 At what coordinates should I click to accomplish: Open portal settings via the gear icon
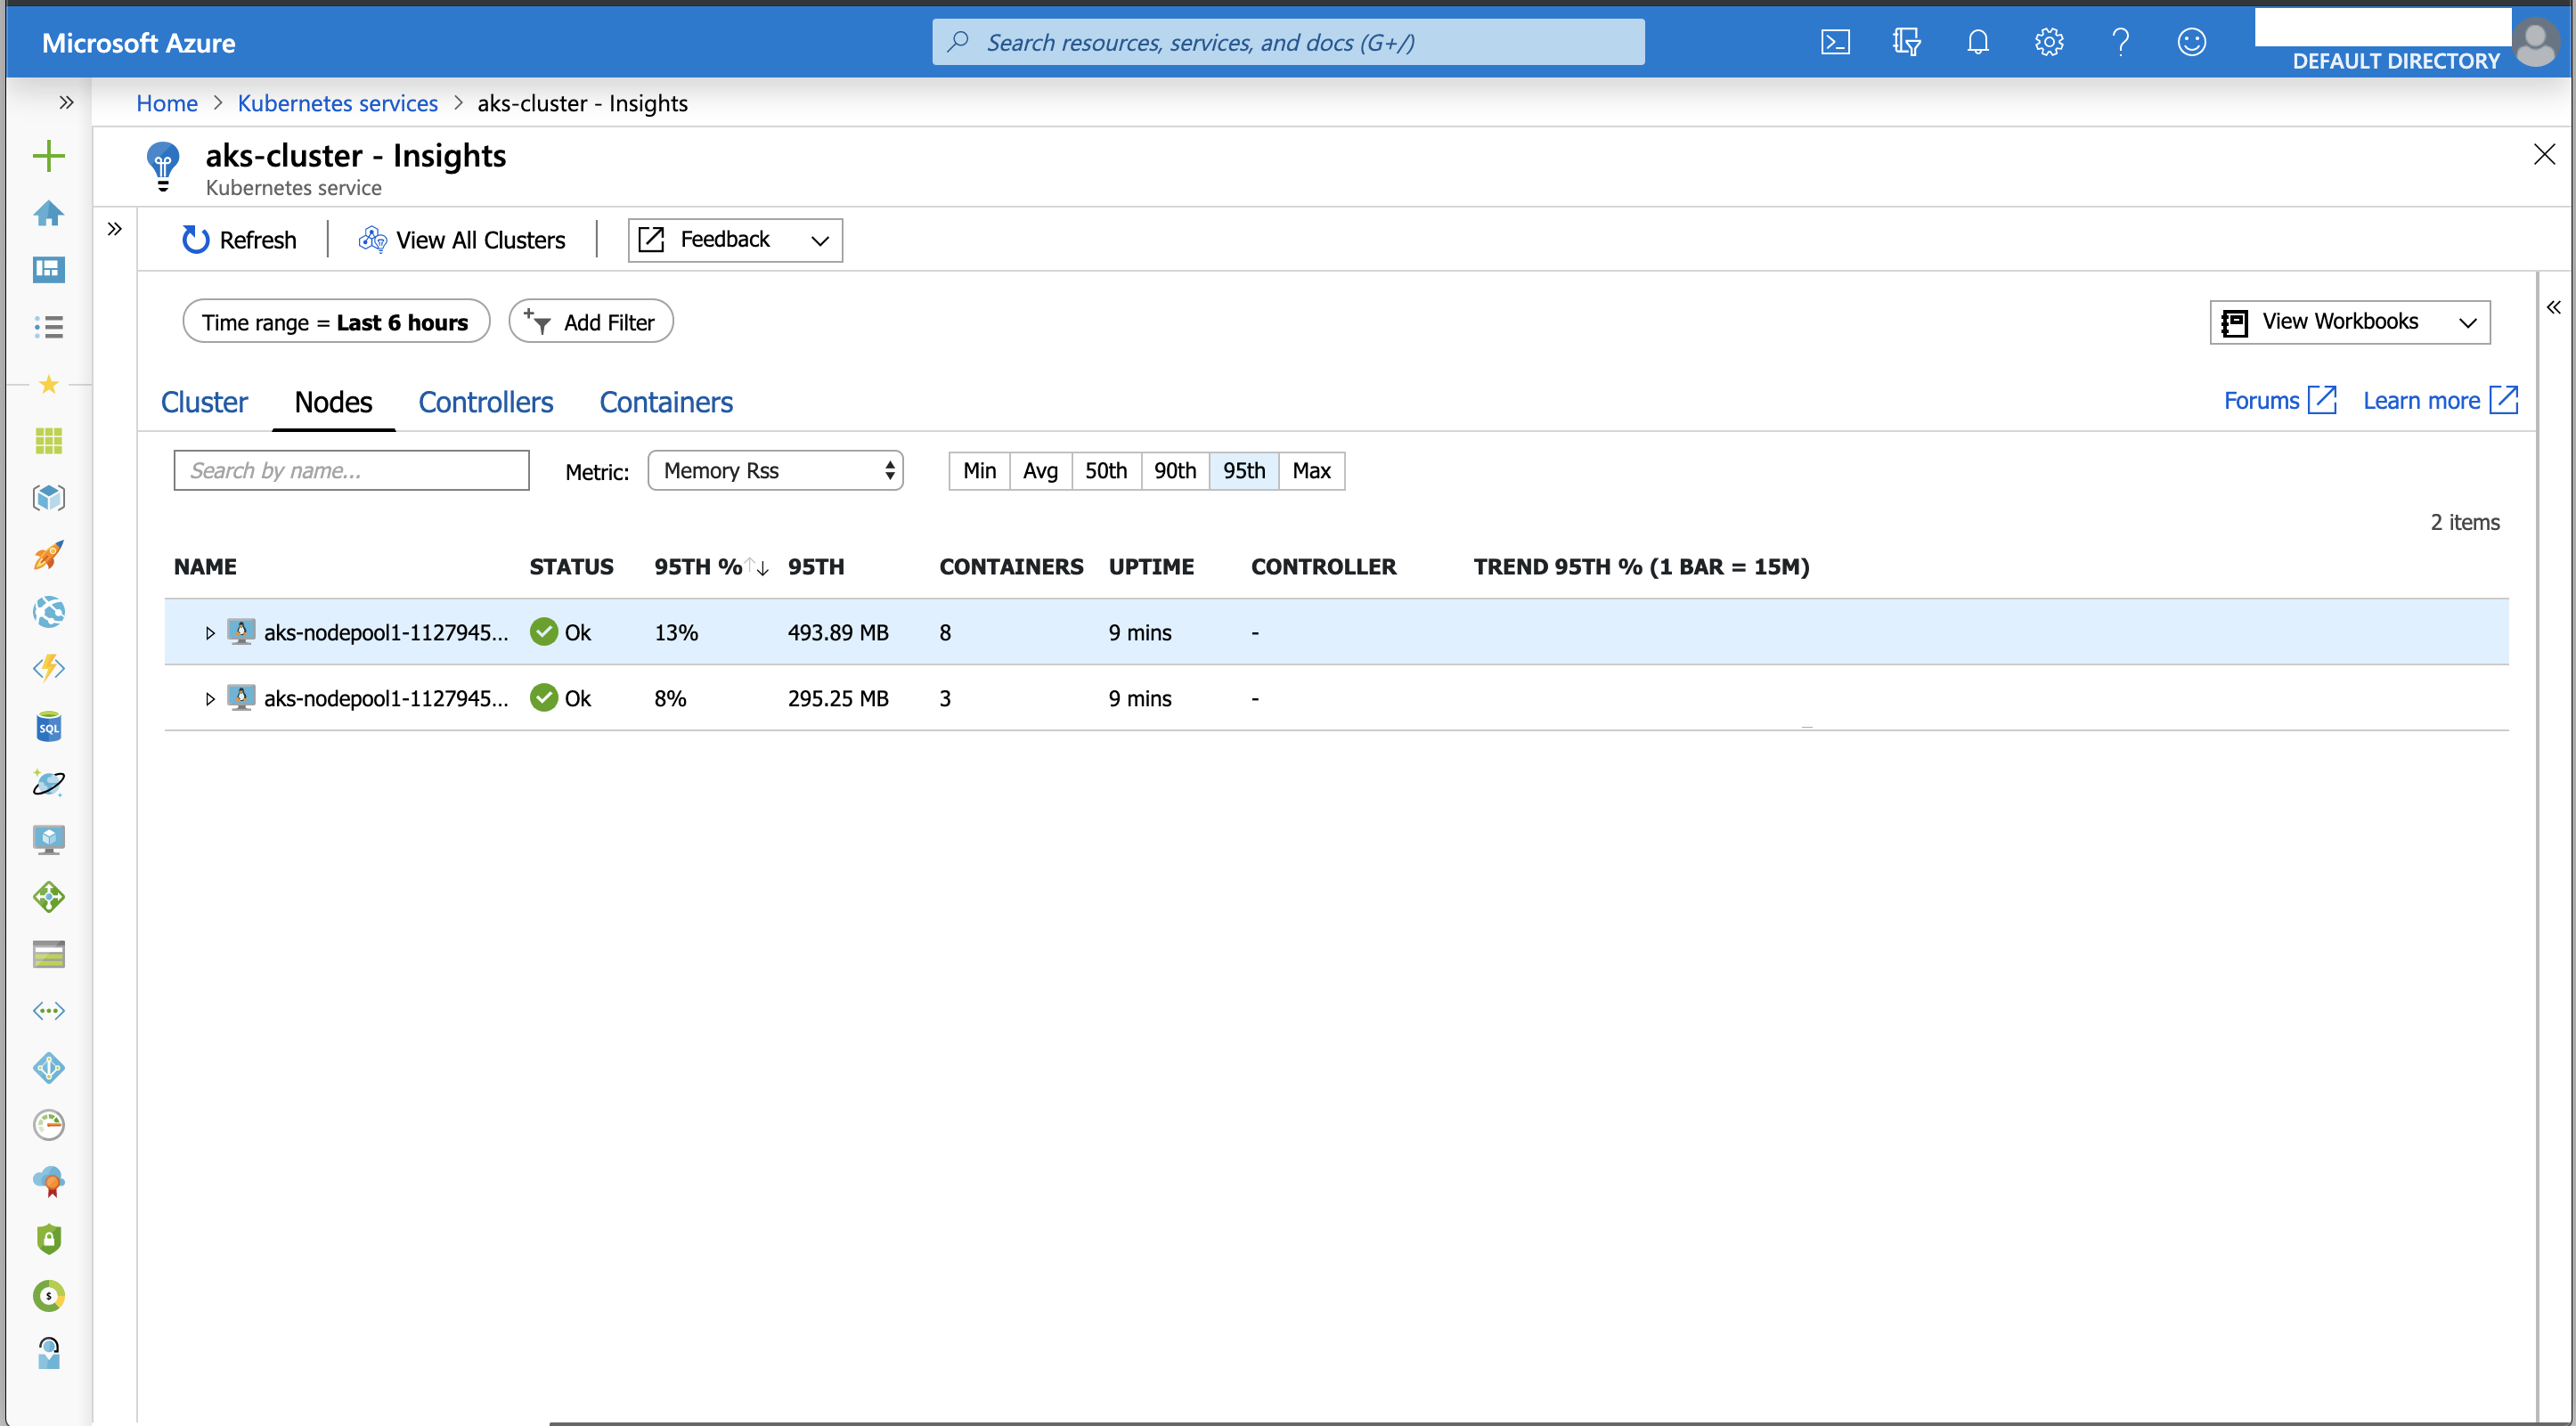[2049, 42]
